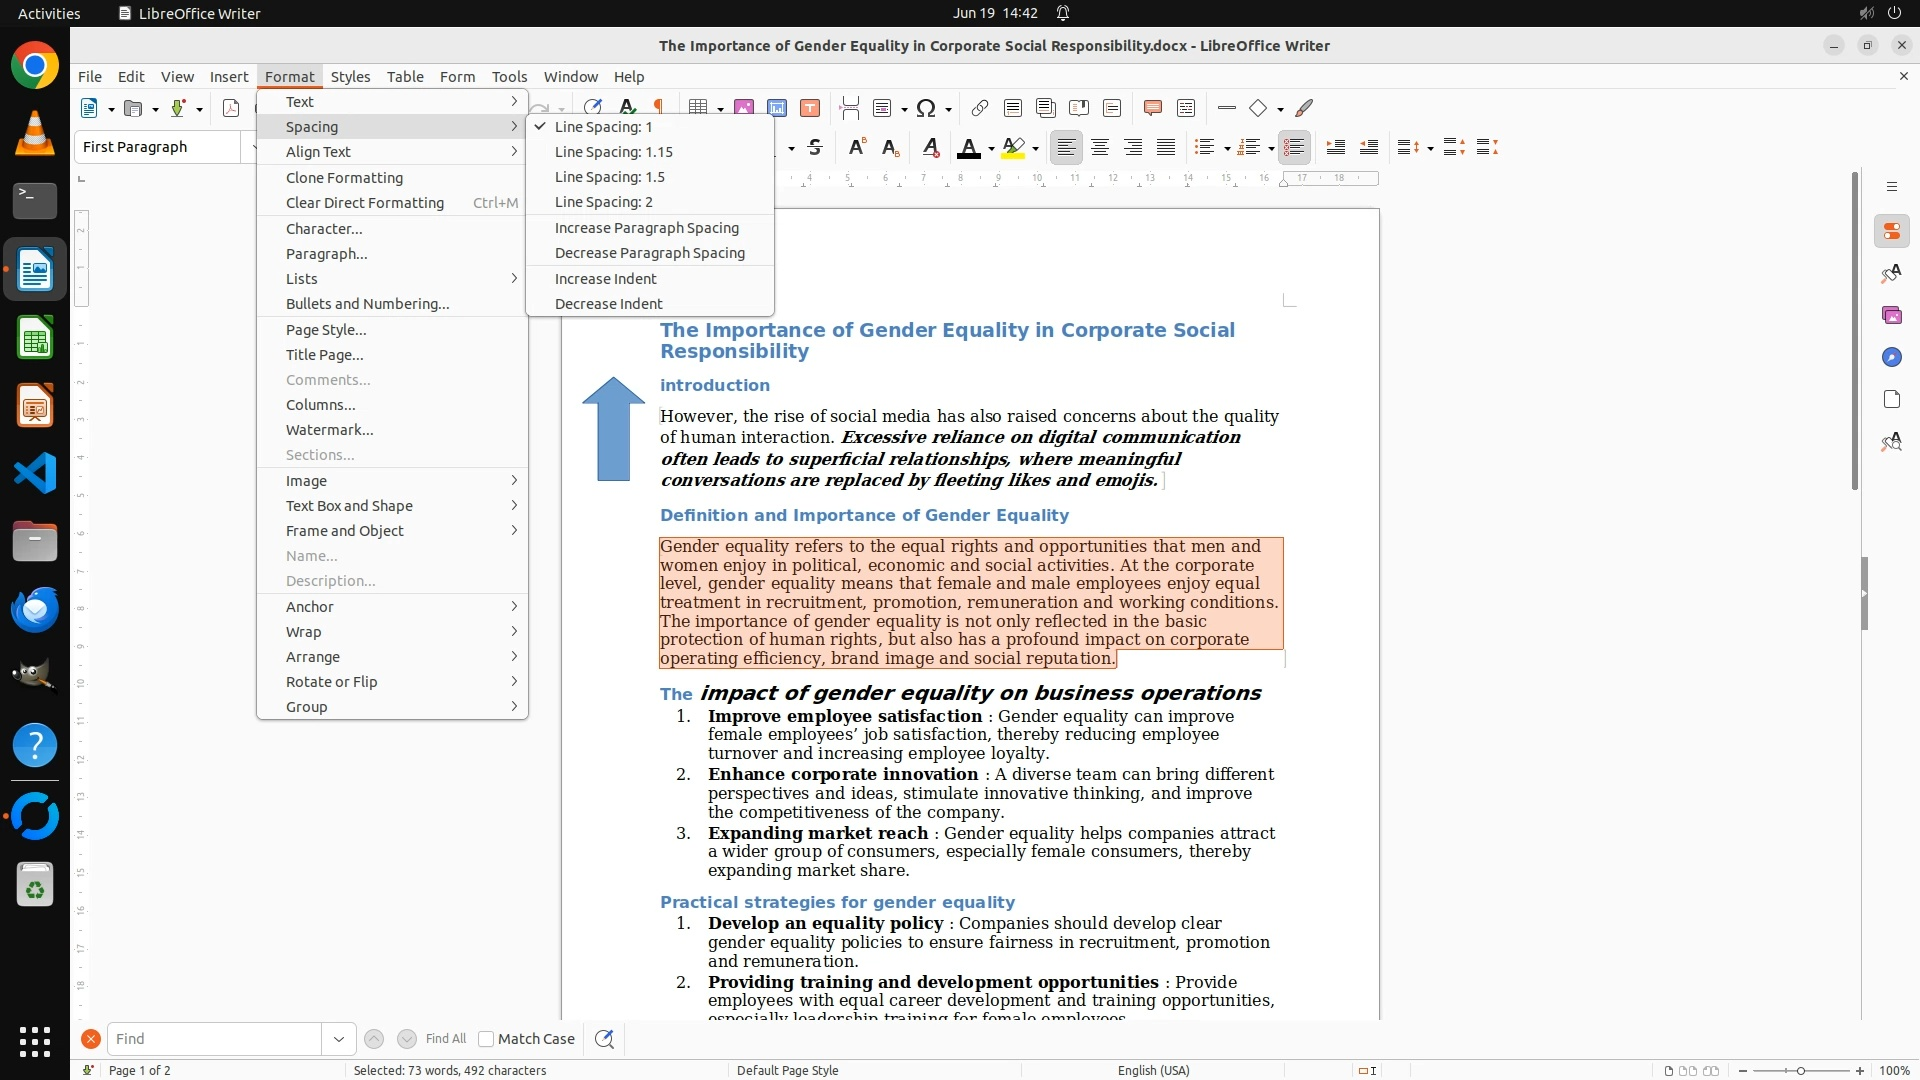This screenshot has width=1920, height=1080.
Task: Click the Insert Page Break icon
Action: 849,108
